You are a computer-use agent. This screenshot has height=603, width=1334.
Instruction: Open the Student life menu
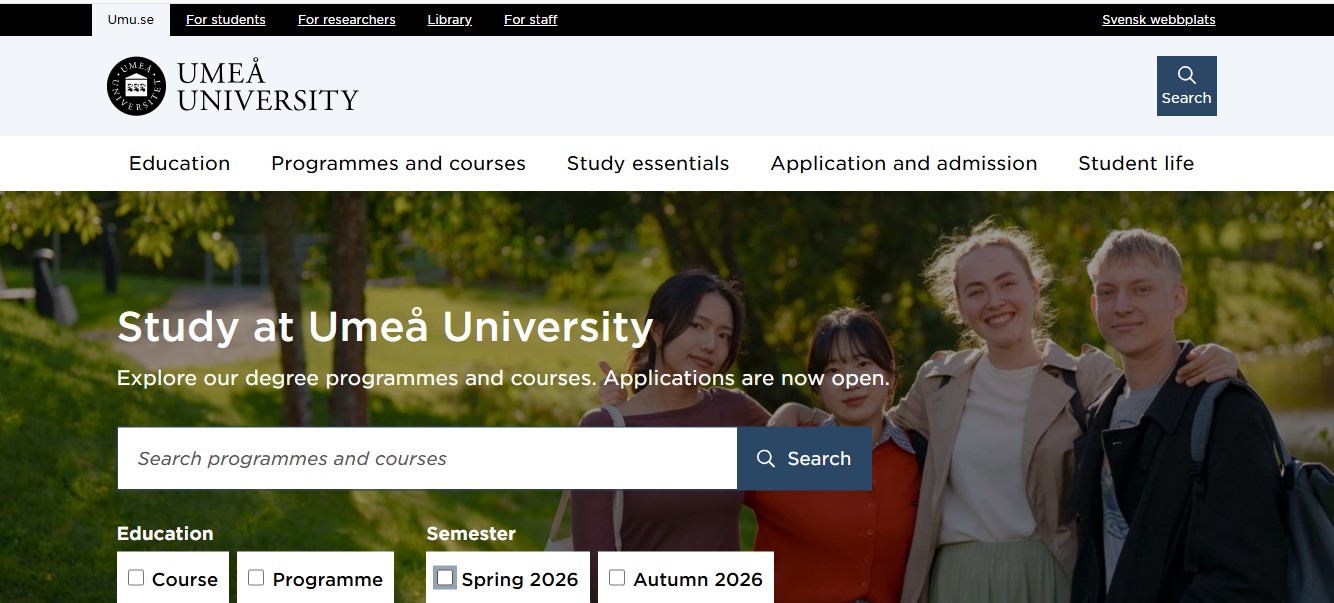coord(1136,163)
